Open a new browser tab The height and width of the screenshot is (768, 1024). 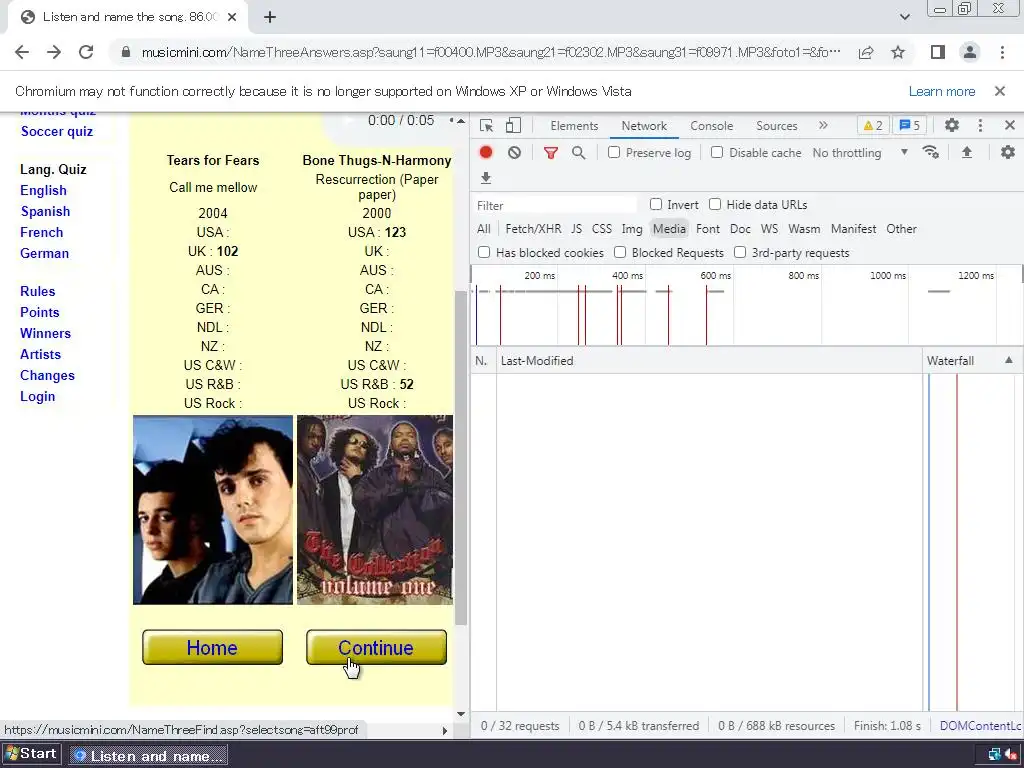click(x=270, y=17)
